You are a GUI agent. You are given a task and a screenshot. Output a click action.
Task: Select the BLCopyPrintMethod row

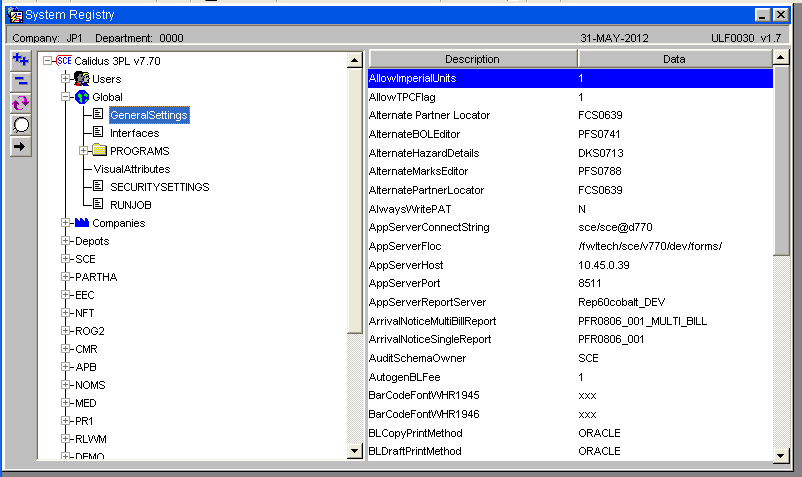coord(570,433)
